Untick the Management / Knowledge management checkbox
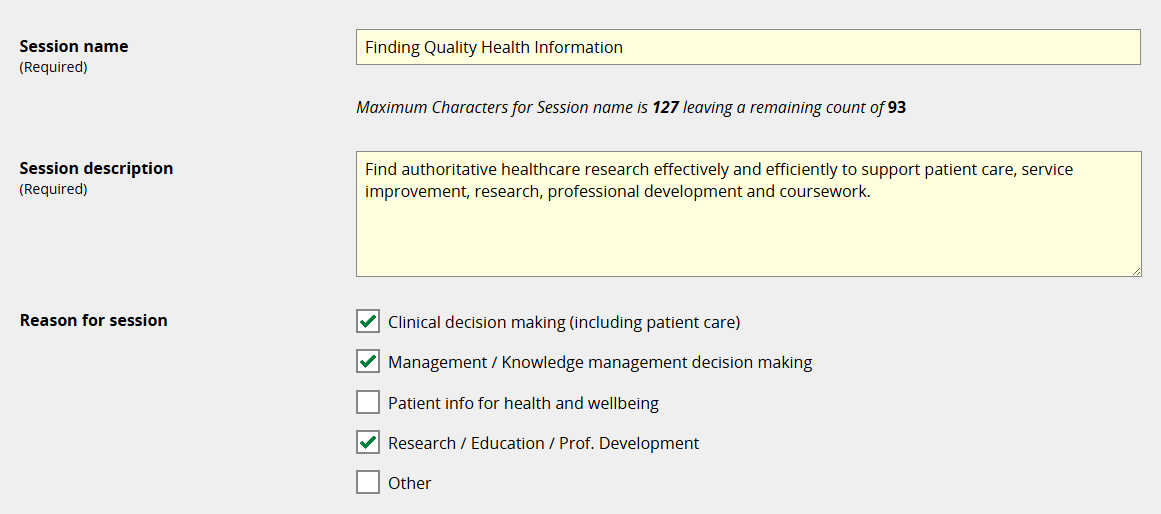Screen dimensions: 1161x514 pos(368,361)
